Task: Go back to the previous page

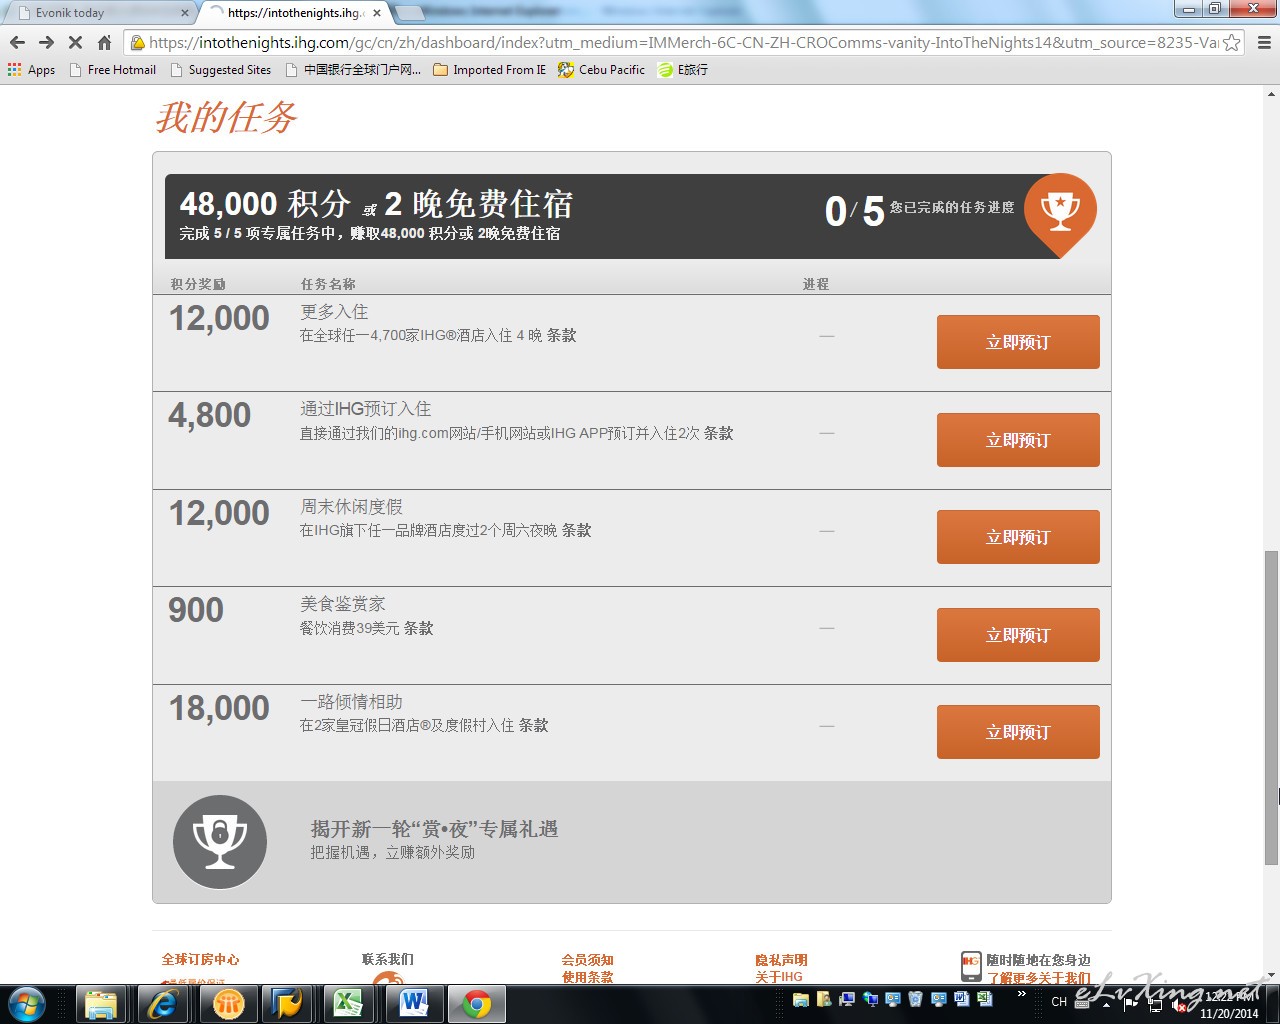Action: point(17,43)
